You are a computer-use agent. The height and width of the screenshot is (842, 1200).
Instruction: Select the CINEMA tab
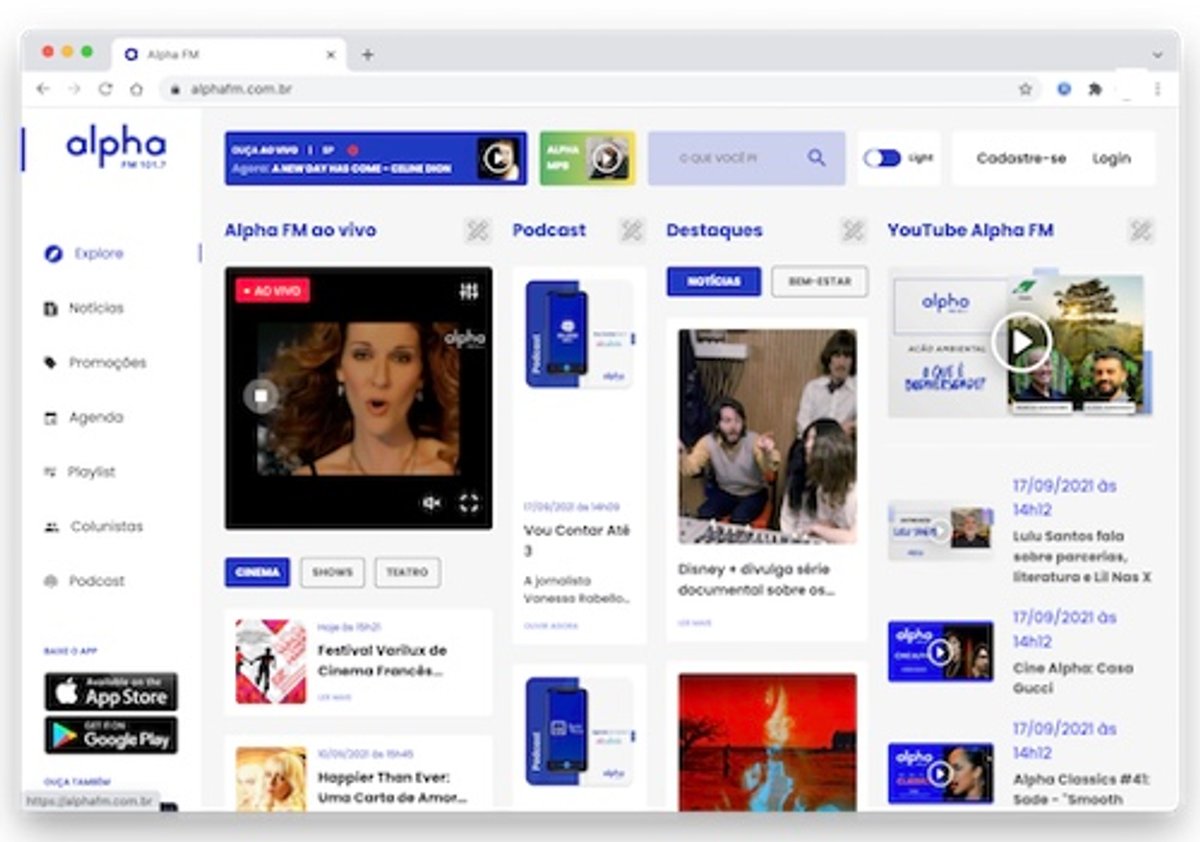257,573
